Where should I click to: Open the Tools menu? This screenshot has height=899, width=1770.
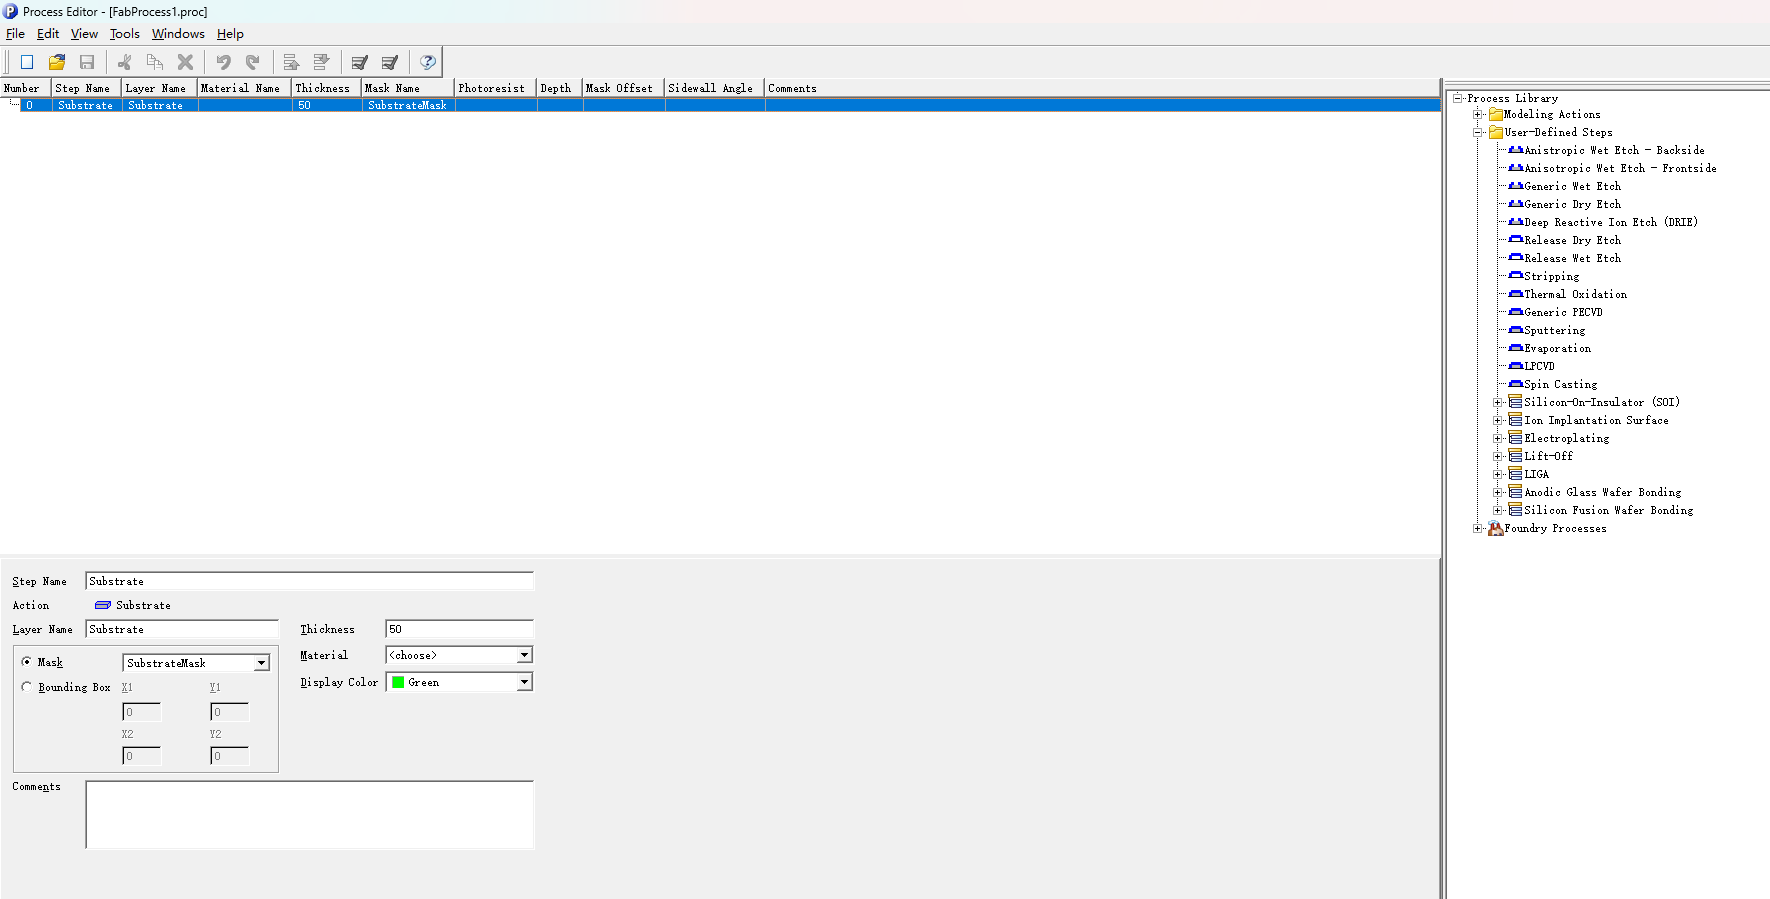point(125,34)
